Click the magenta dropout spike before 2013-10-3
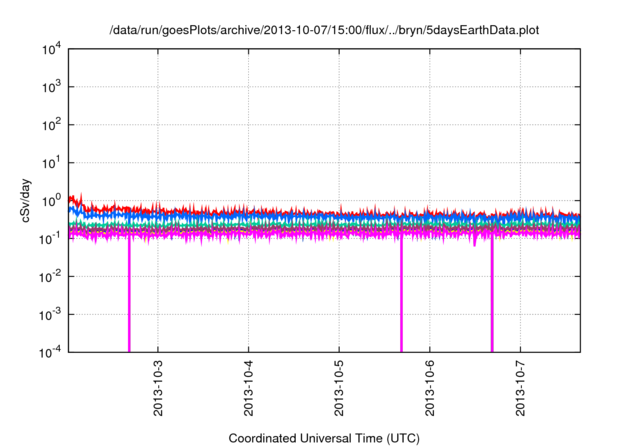 129,294
